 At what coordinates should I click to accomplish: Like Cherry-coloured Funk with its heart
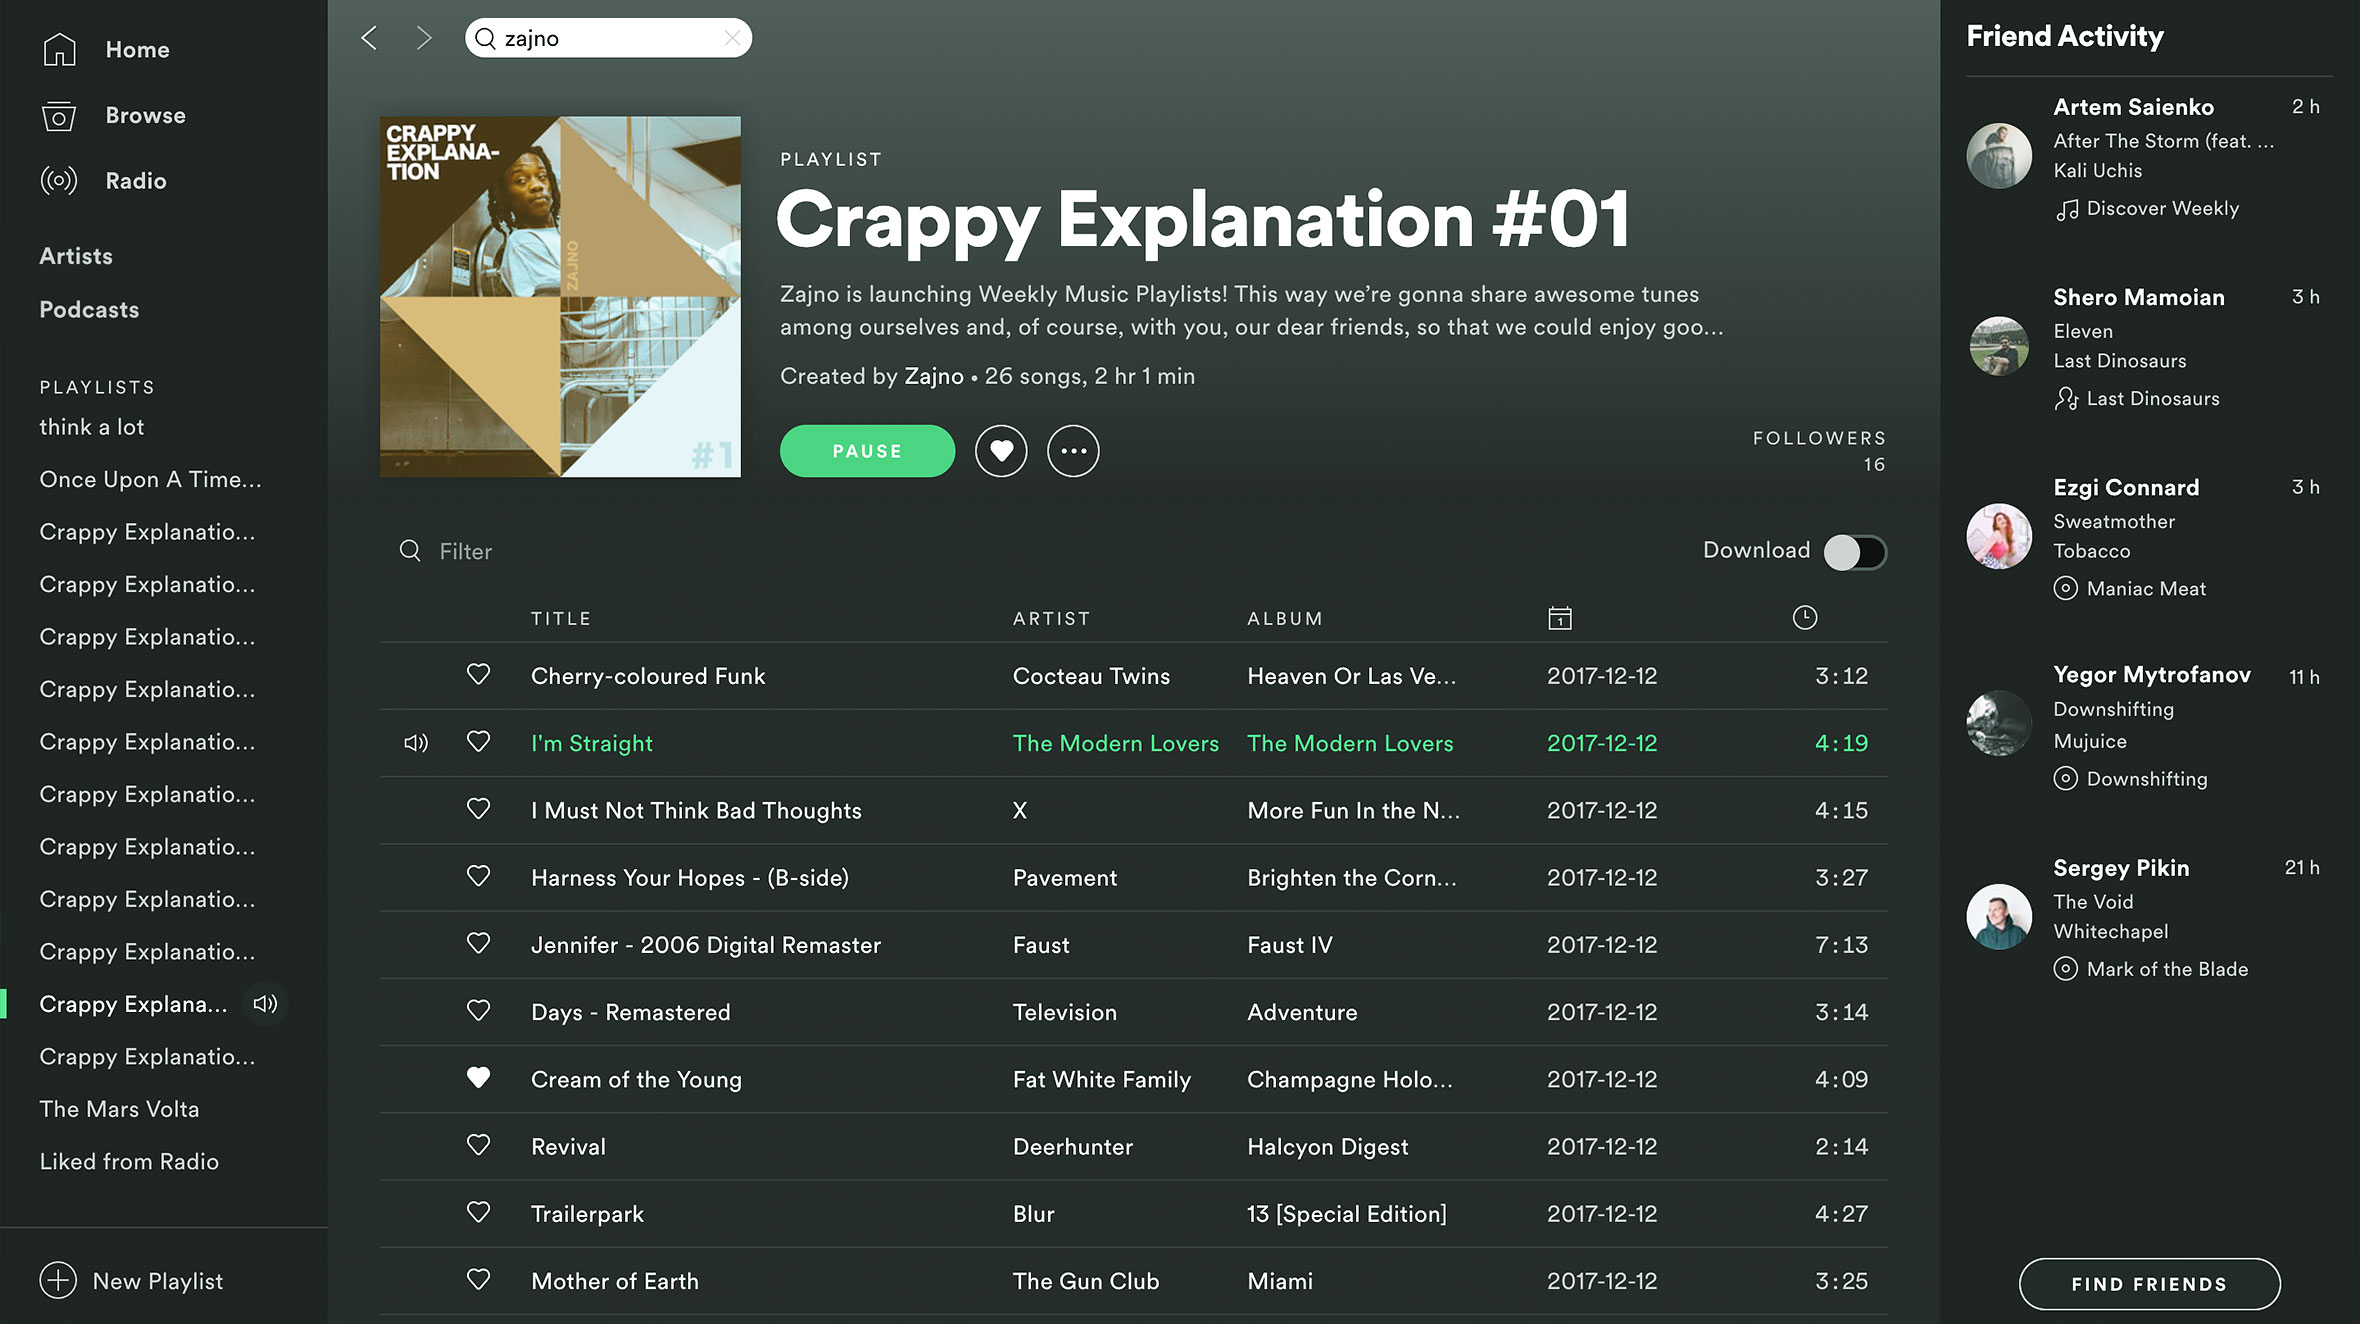tap(479, 675)
